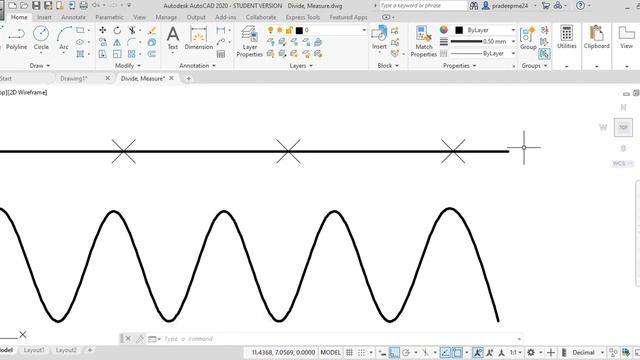Expand the Properties panel
Viewport: 640px width, 360px height.
click(460, 65)
